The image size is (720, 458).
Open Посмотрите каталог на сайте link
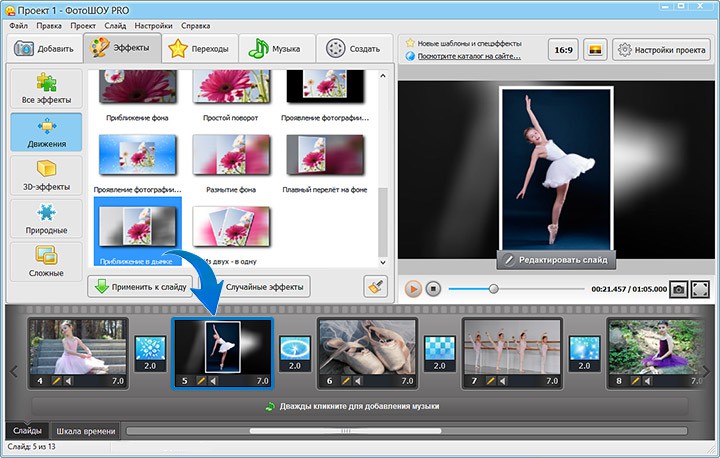[x=476, y=56]
